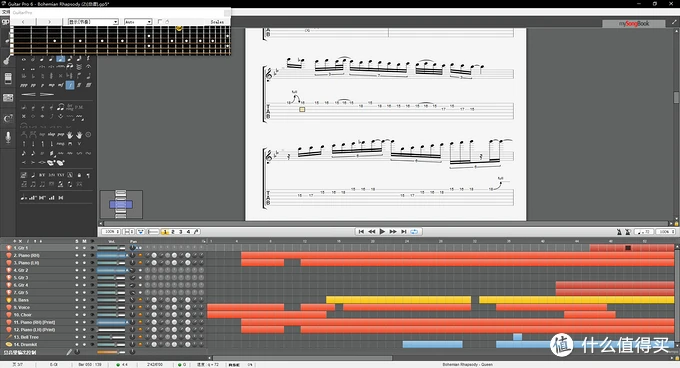Viewport: 680px width, 368px height.
Task: Open the display mode dropdown in fretboard window
Action: (x=93, y=22)
